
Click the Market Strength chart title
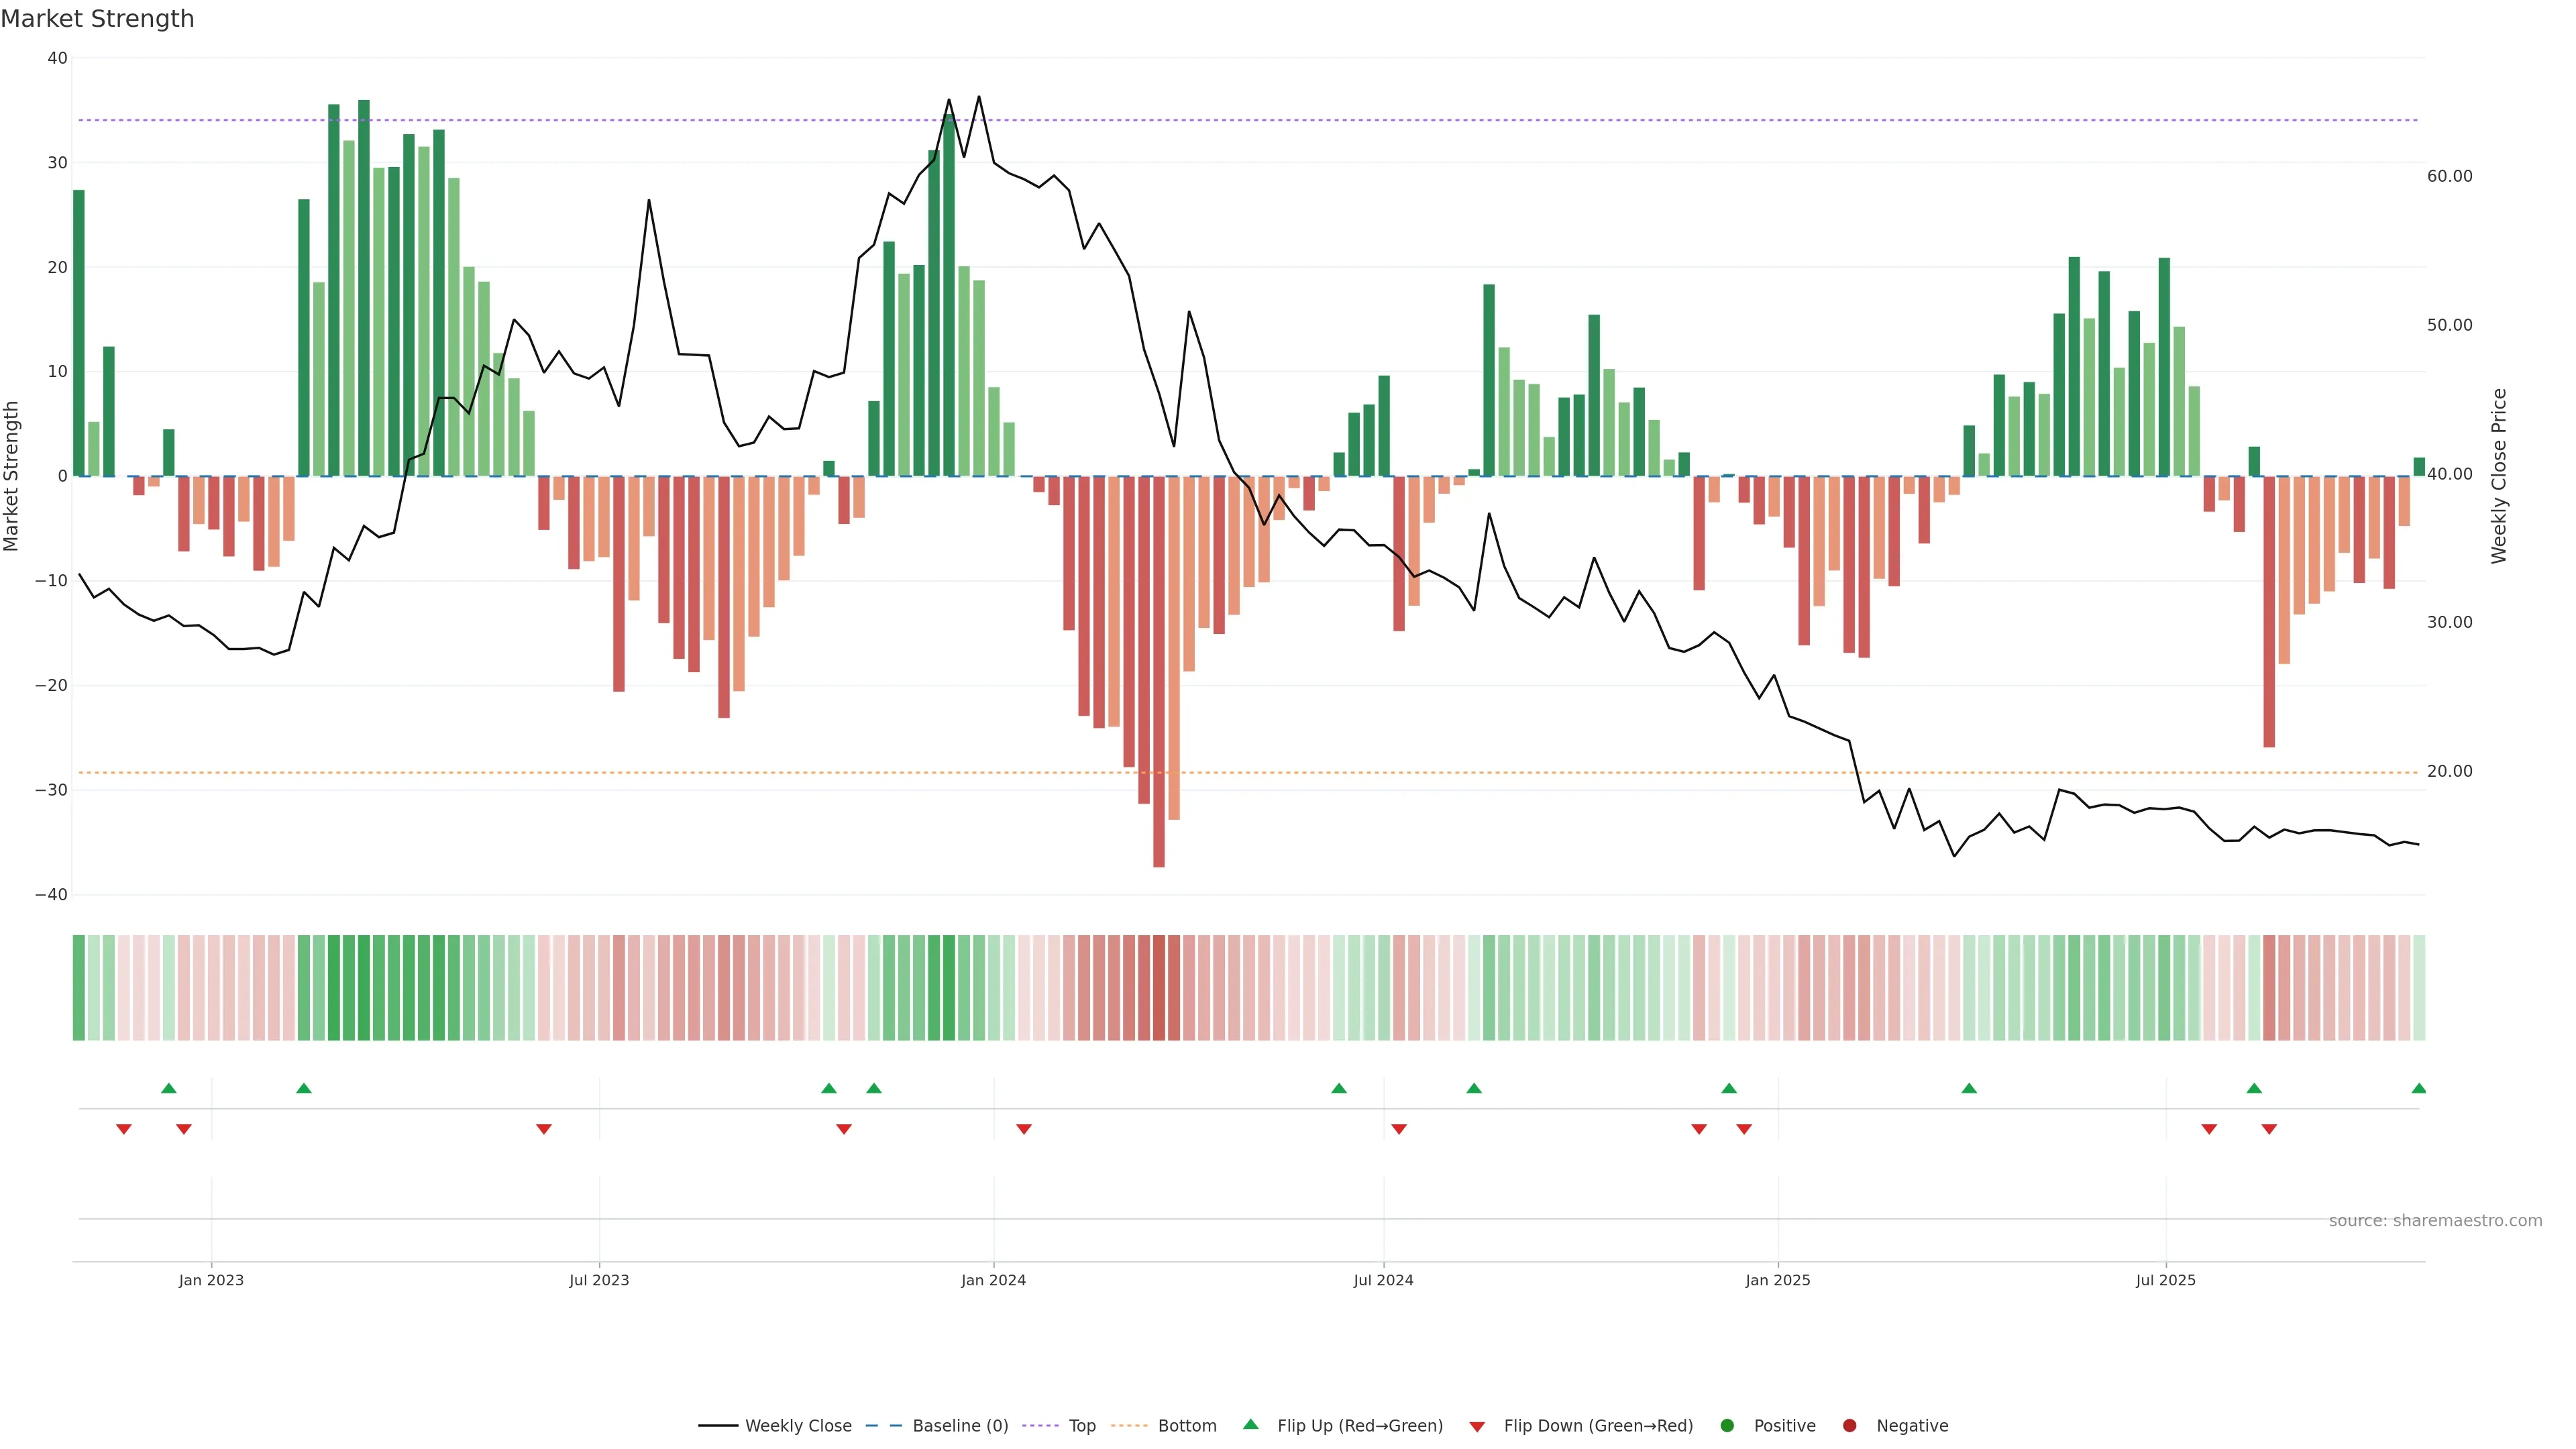point(97,19)
